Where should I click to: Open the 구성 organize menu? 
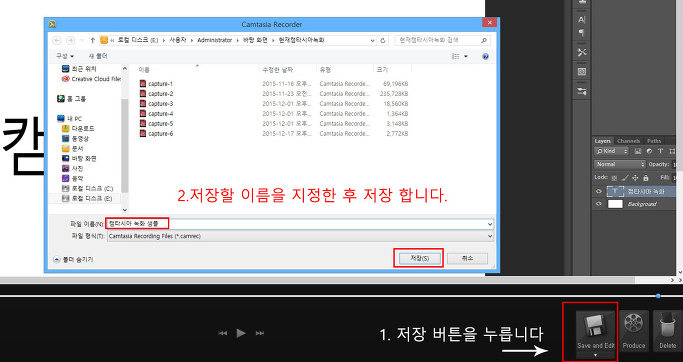click(64, 56)
